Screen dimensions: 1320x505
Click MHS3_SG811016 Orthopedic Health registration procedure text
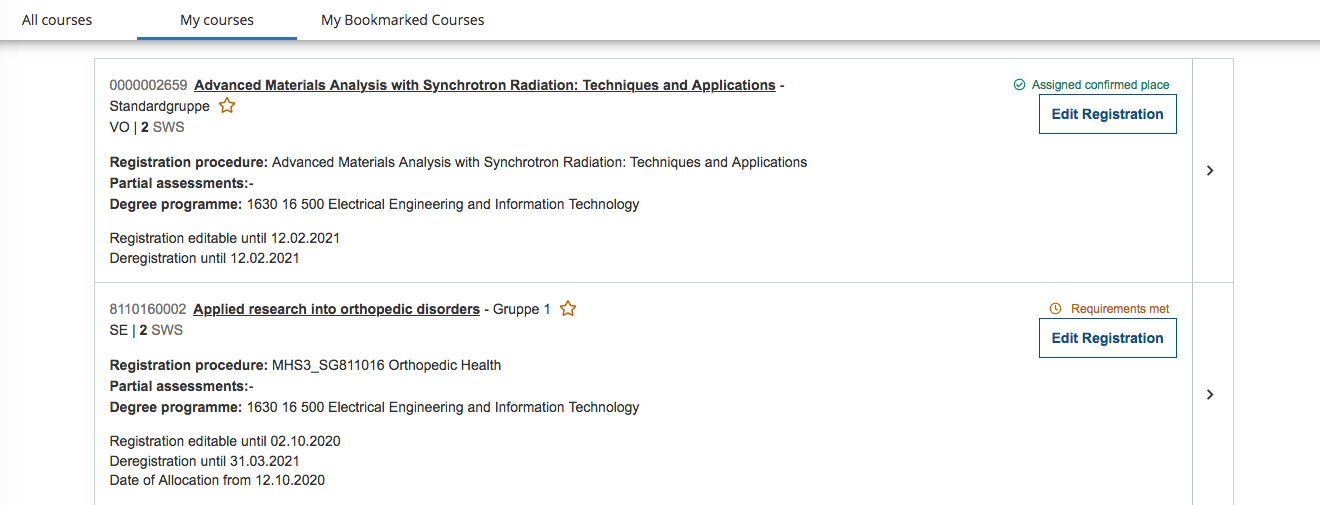(x=386, y=365)
